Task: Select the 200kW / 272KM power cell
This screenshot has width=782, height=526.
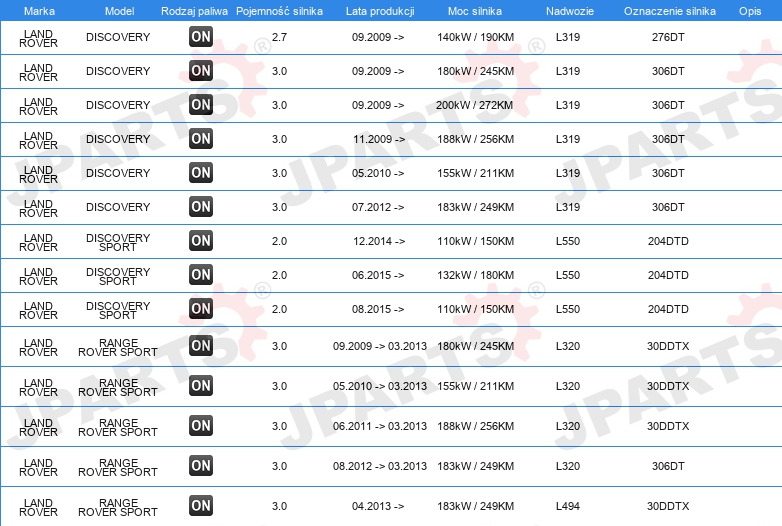Action: [x=474, y=105]
